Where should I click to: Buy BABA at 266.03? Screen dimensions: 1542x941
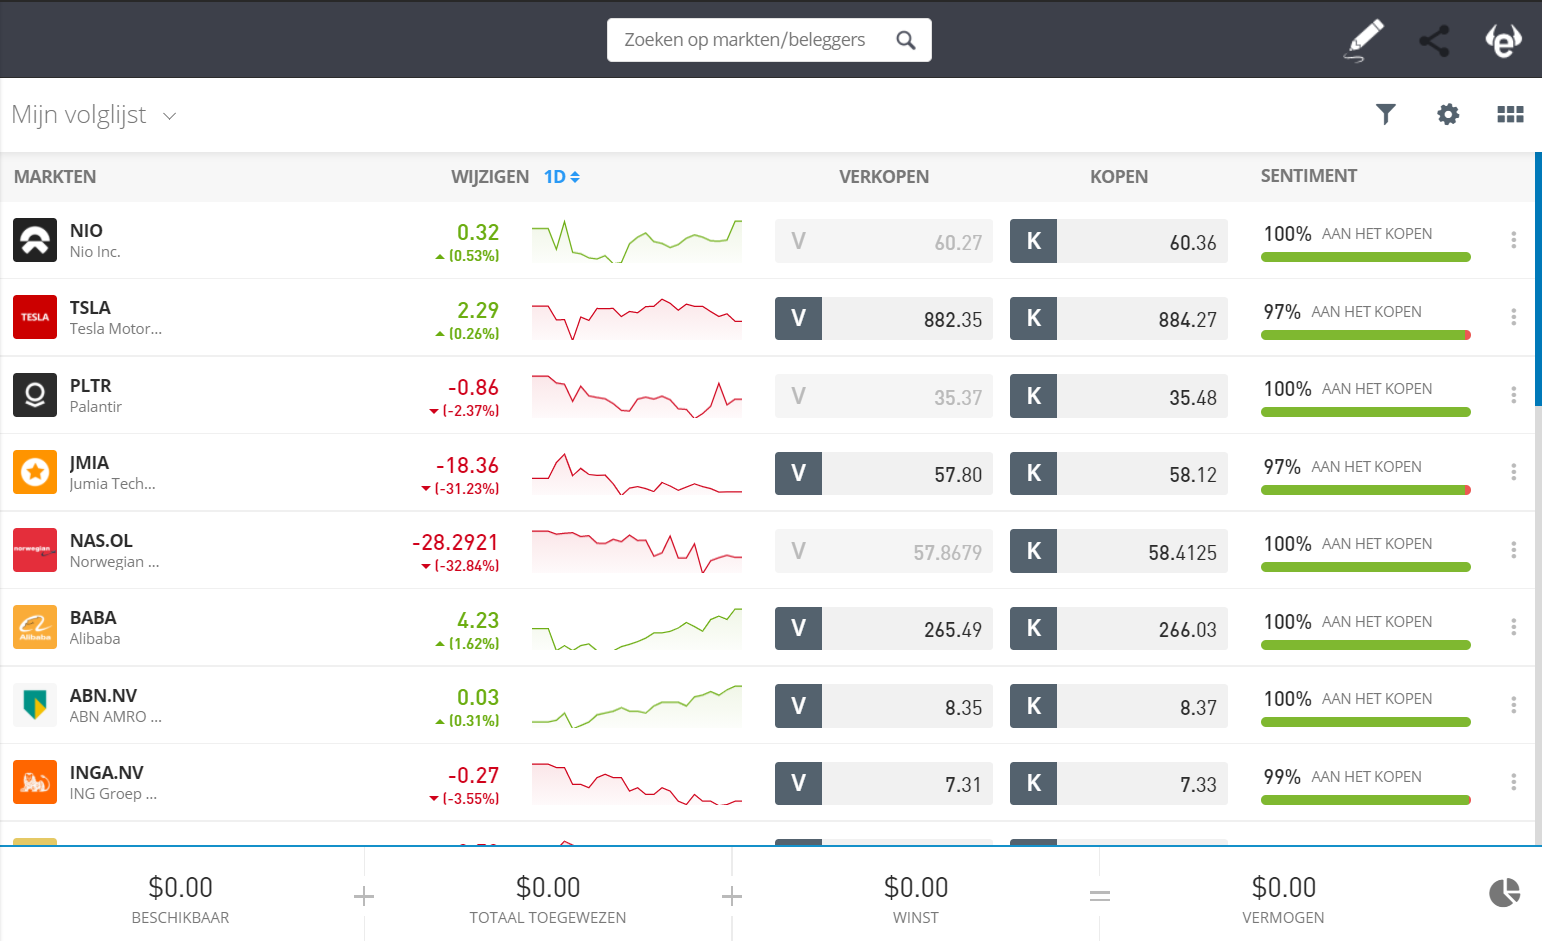(x=1119, y=628)
